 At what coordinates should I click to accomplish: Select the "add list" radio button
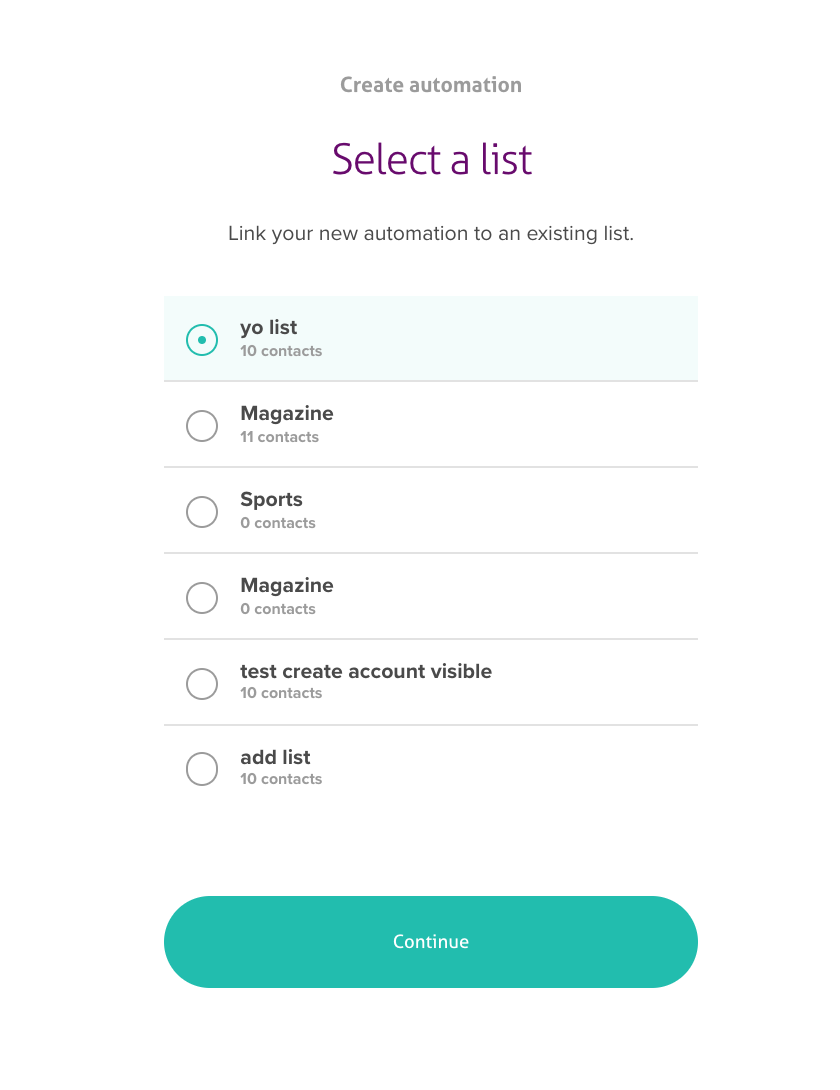[x=202, y=770]
